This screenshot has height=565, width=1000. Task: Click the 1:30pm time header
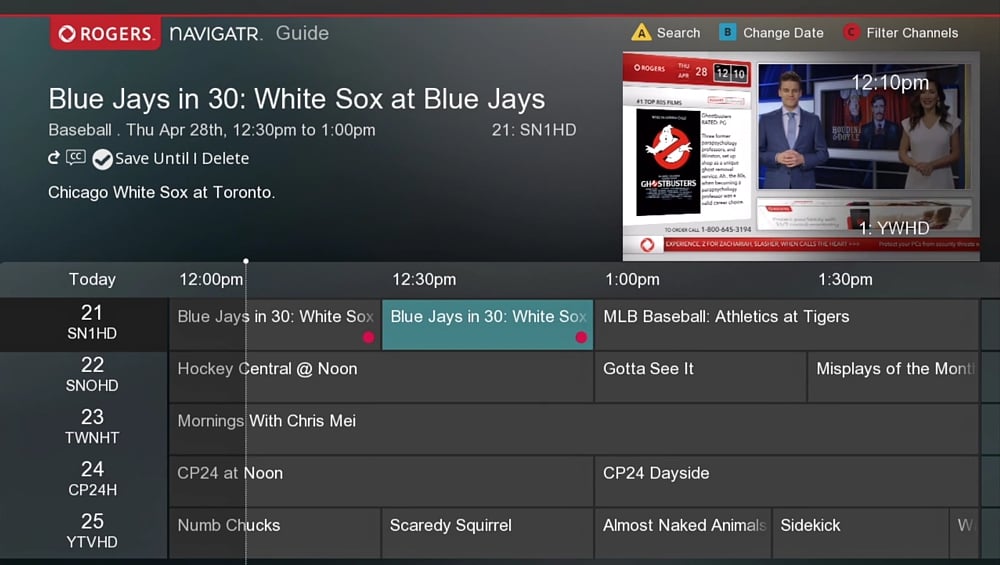coord(845,279)
